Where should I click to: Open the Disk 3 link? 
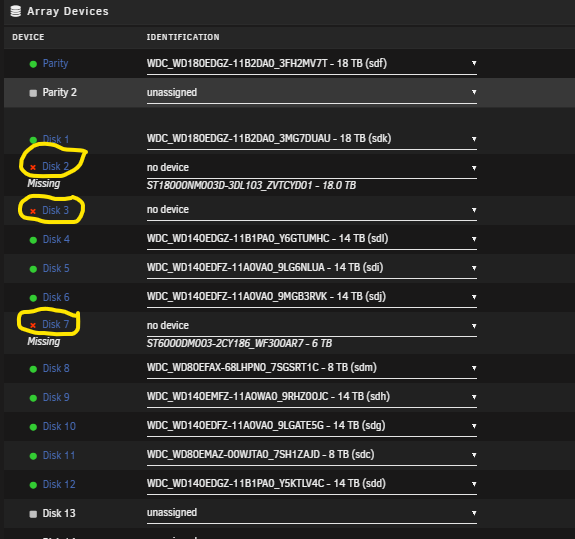56,210
